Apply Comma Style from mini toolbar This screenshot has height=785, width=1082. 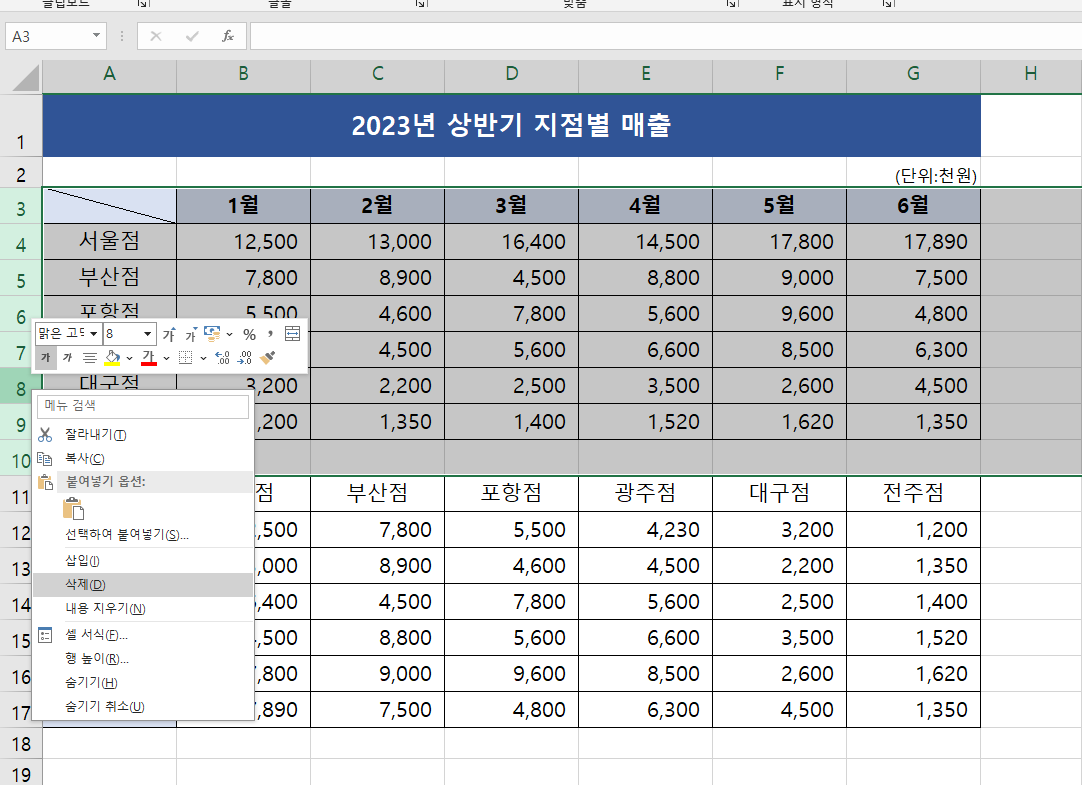click(270, 335)
